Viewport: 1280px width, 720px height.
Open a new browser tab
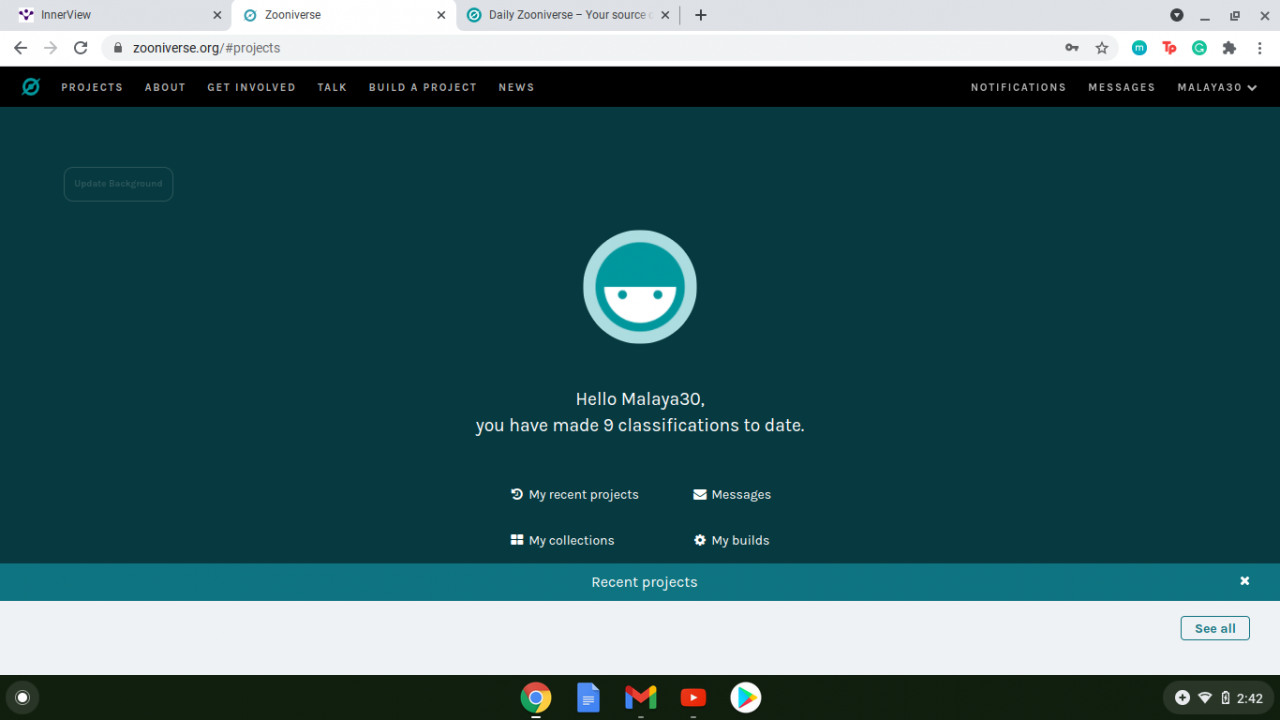[700, 15]
